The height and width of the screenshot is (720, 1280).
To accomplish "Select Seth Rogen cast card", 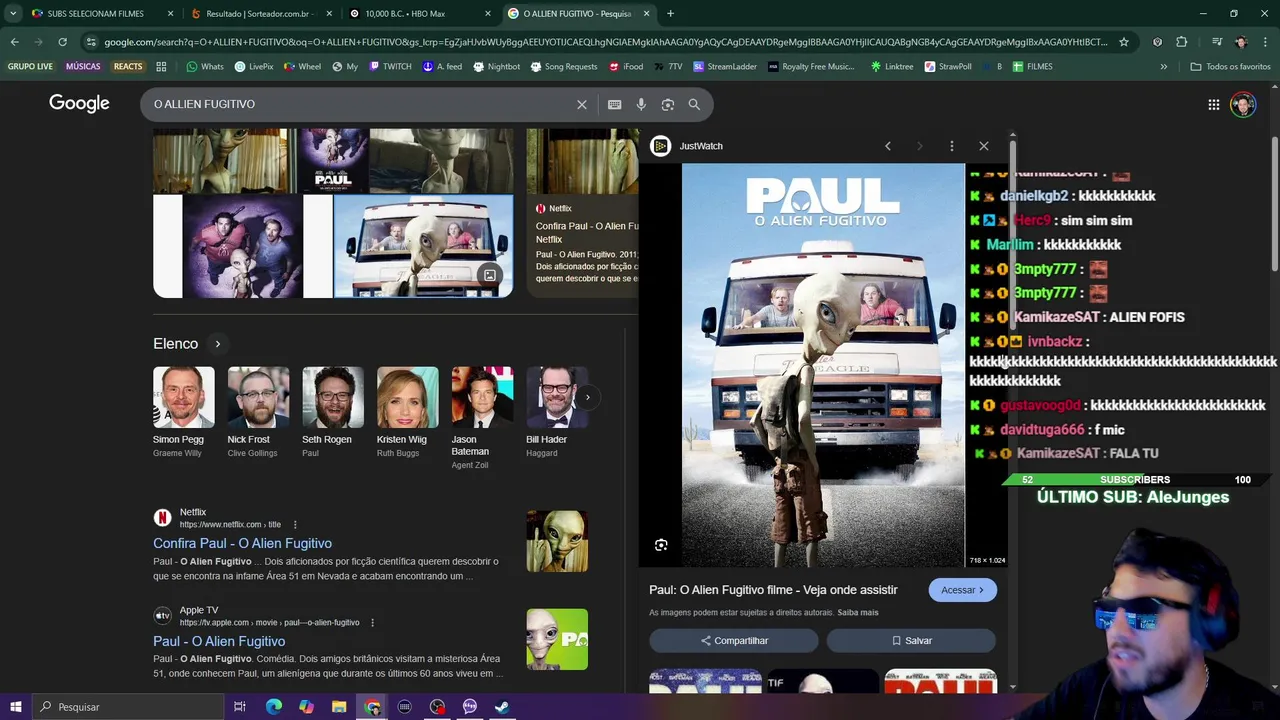I will coord(332,412).
